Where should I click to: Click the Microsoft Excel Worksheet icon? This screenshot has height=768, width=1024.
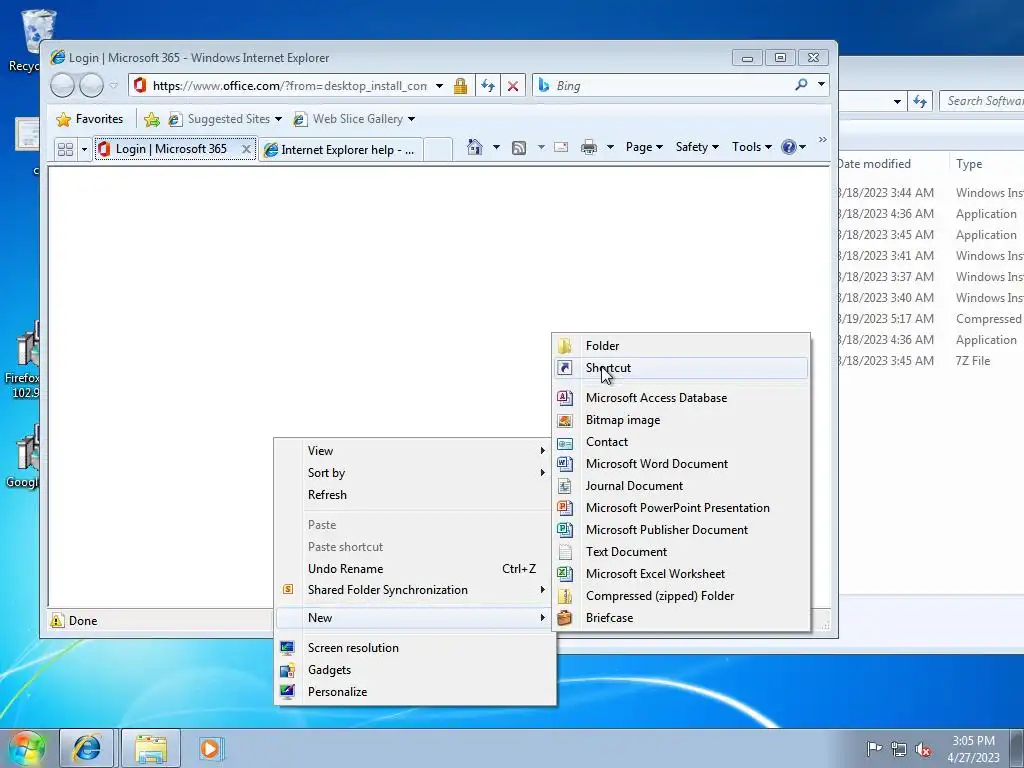(x=565, y=574)
